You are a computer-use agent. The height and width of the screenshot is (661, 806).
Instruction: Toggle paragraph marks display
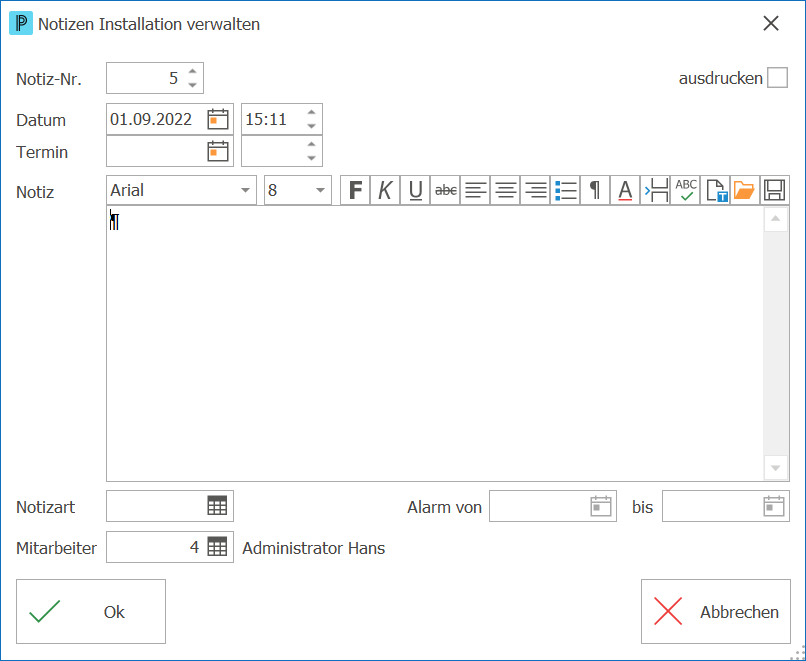pos(595,190)
